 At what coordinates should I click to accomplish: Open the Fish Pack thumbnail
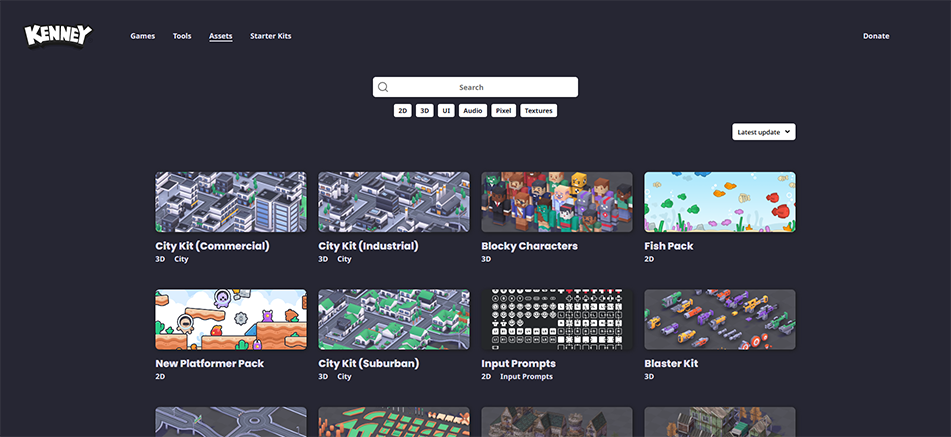[x=719, y=202]
